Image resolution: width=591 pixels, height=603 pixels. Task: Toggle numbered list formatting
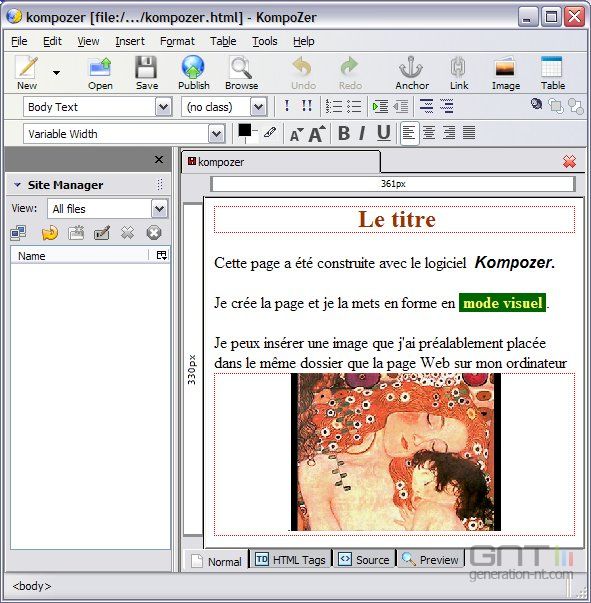point(334,106)
